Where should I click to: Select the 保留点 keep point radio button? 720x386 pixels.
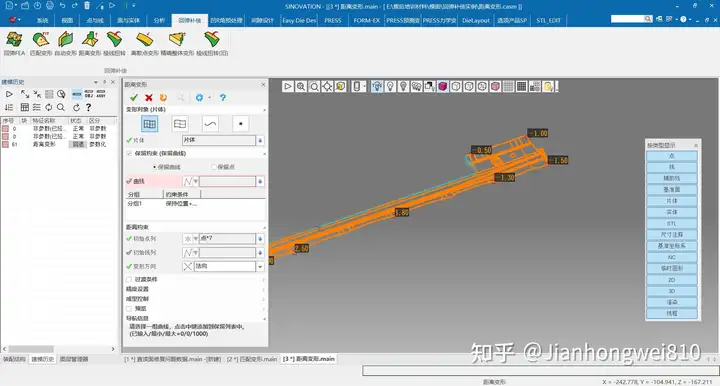214,167
